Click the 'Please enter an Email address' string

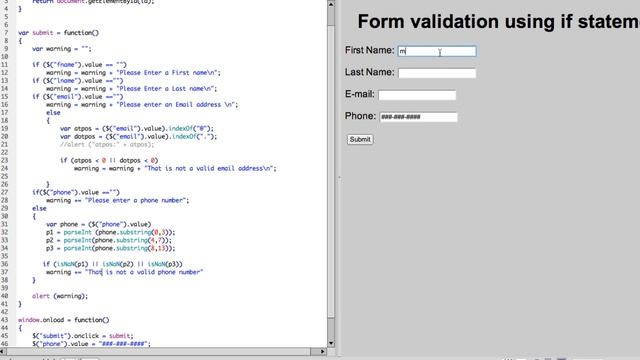(x=177, y=104)
